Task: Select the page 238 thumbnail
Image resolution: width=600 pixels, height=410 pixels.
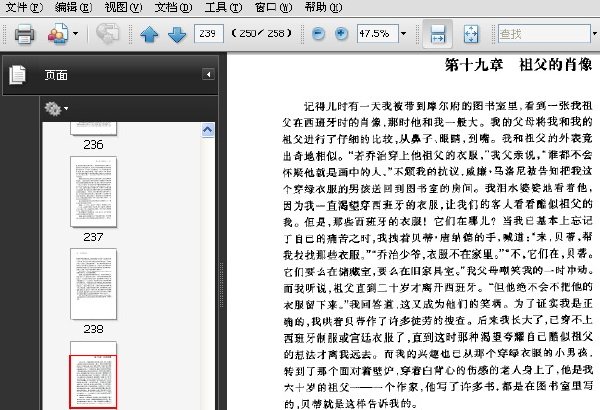Action: (x=93, y=284)
